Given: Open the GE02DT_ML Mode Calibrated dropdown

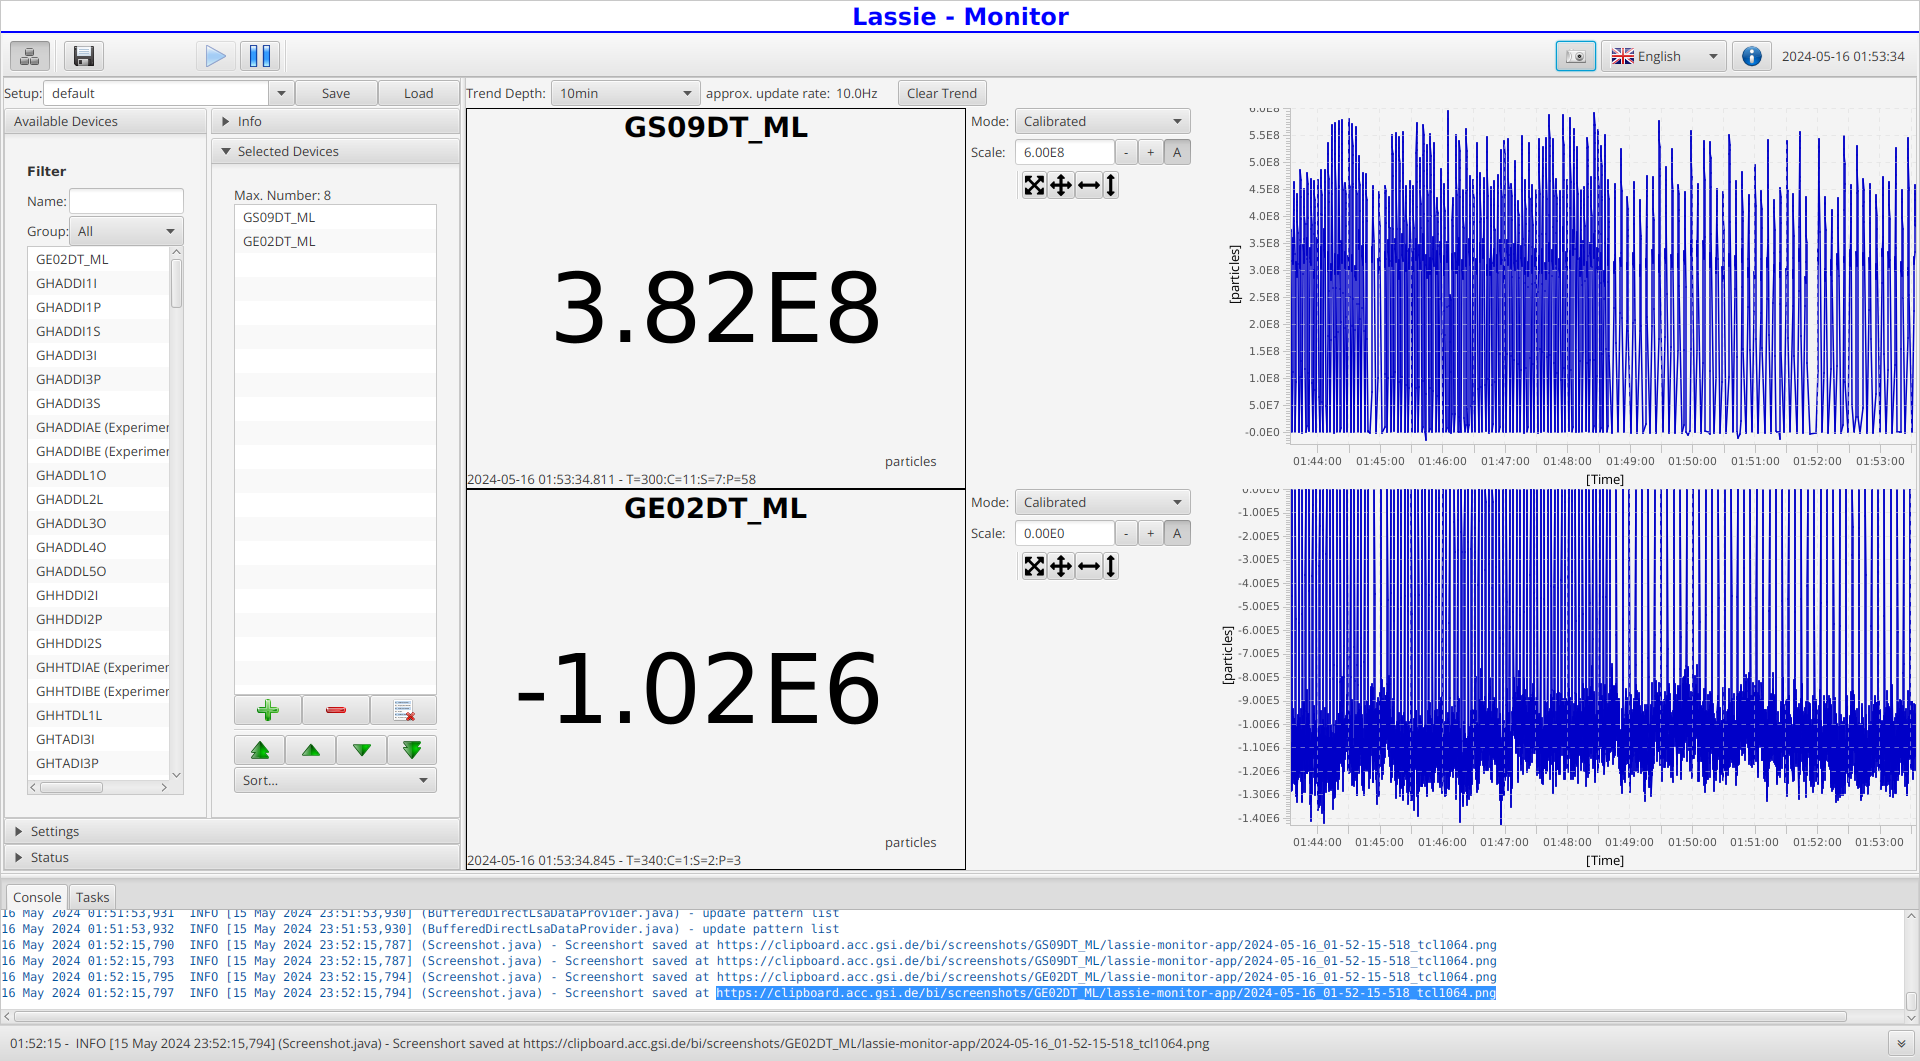Looking at the screenshot, I should pos(1102,502).
